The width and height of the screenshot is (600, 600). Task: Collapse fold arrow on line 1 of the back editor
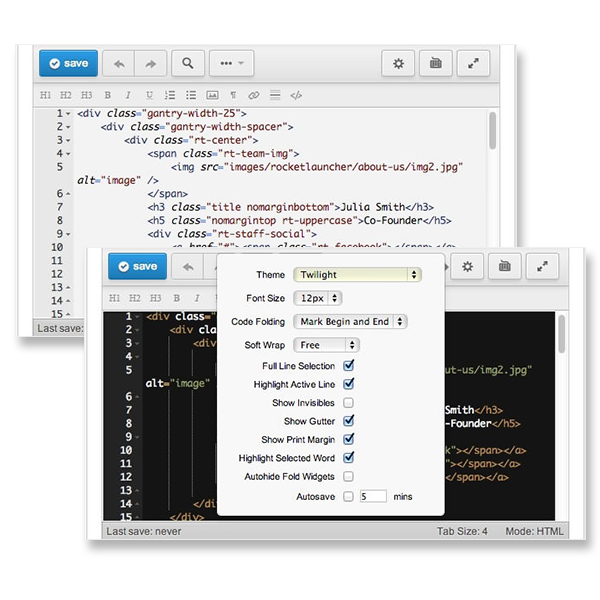68,114
